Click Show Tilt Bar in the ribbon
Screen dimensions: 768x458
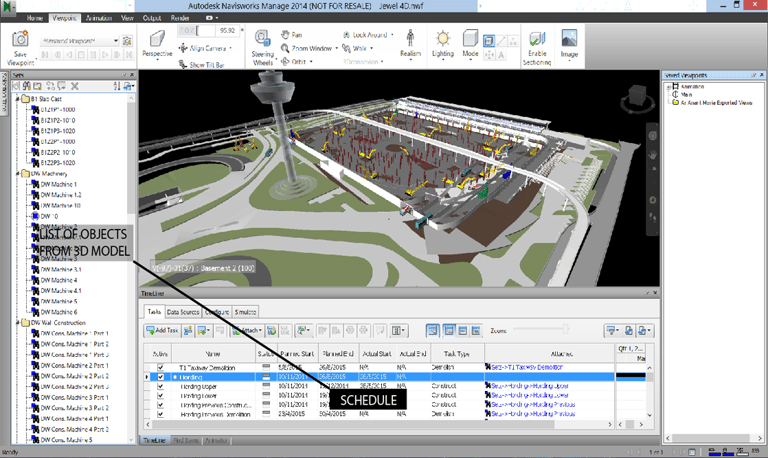coord(202,65)
